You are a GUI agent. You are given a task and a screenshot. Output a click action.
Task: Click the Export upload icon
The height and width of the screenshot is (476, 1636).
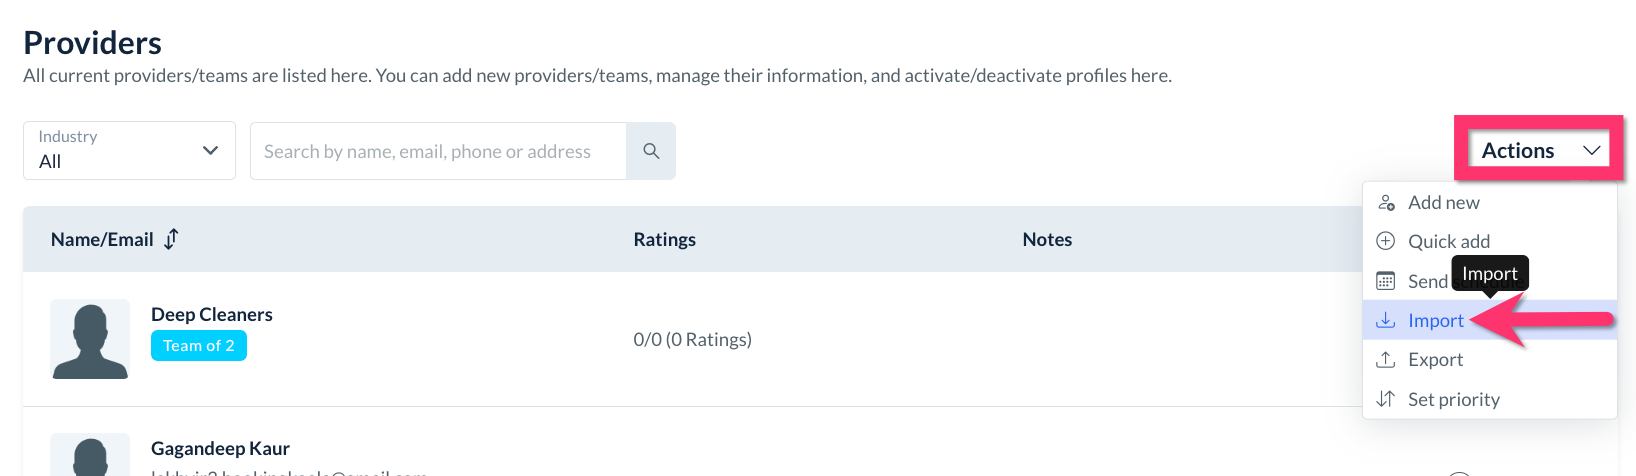[x=1386, y=359]
